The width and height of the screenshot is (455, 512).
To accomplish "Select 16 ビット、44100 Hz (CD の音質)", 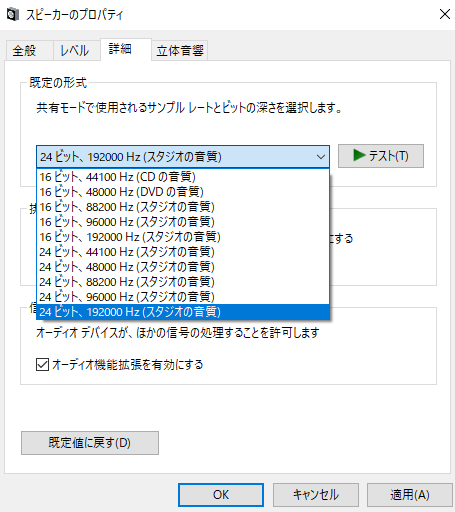I will click(x=183, y=177).
